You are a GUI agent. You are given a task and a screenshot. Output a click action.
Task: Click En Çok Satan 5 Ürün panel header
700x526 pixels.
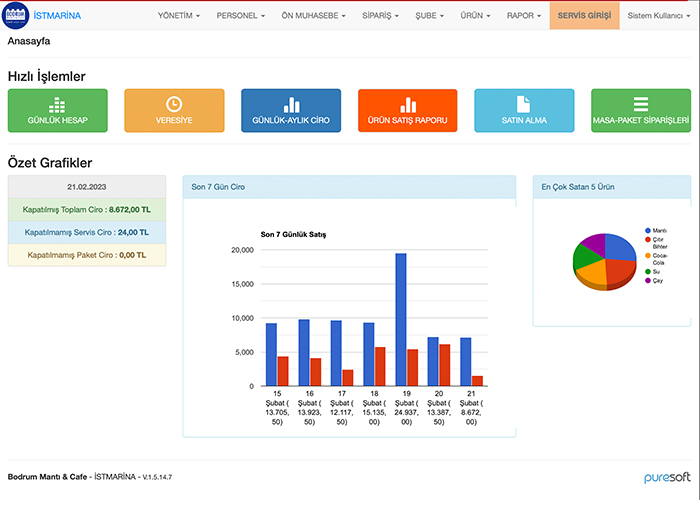coord(612,187)
